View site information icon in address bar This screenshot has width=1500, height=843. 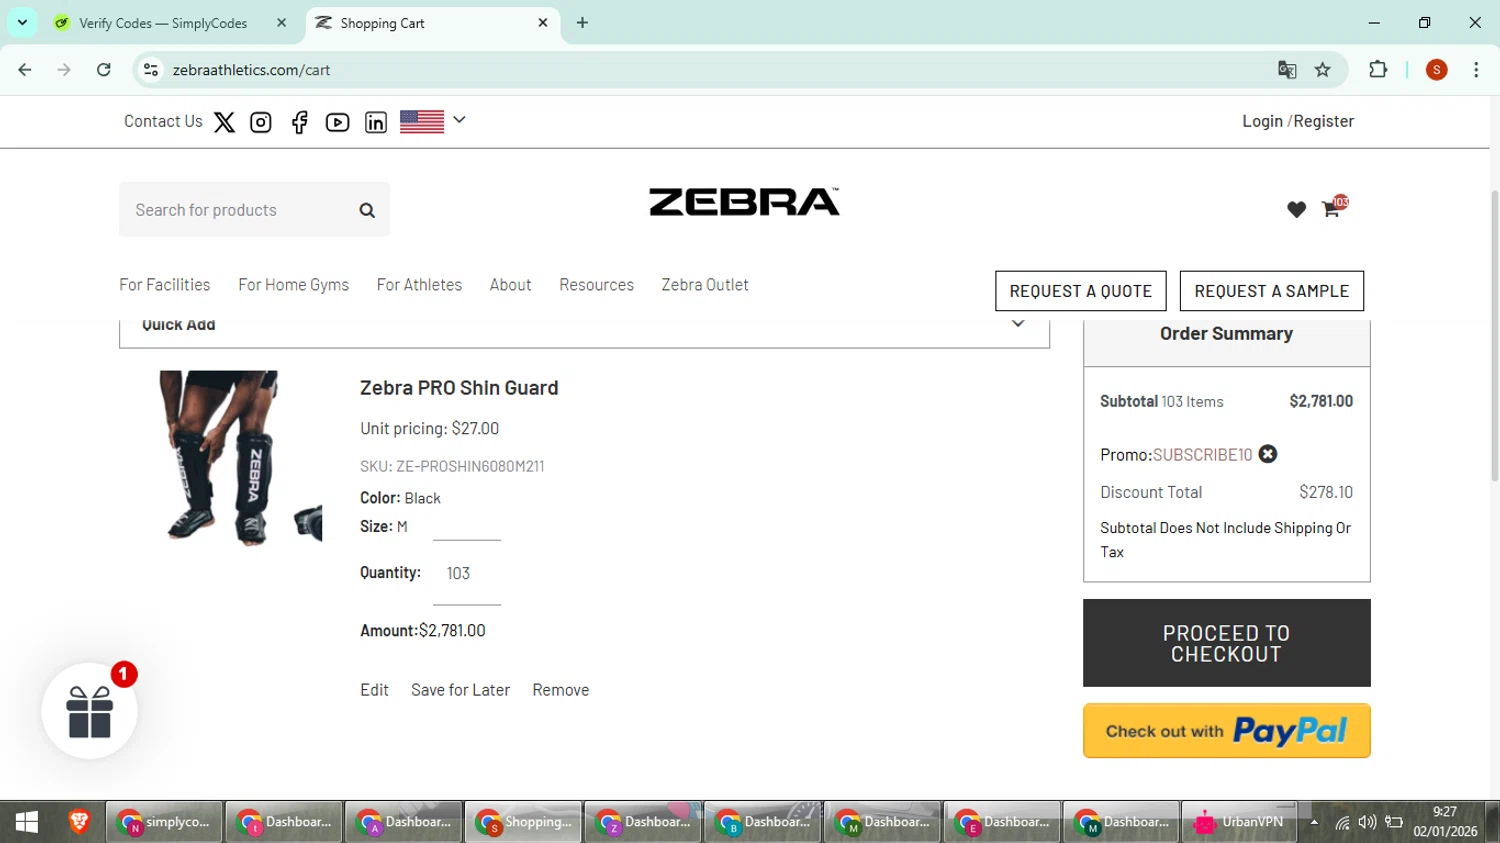pyautogui.click(x=151, y=70)
